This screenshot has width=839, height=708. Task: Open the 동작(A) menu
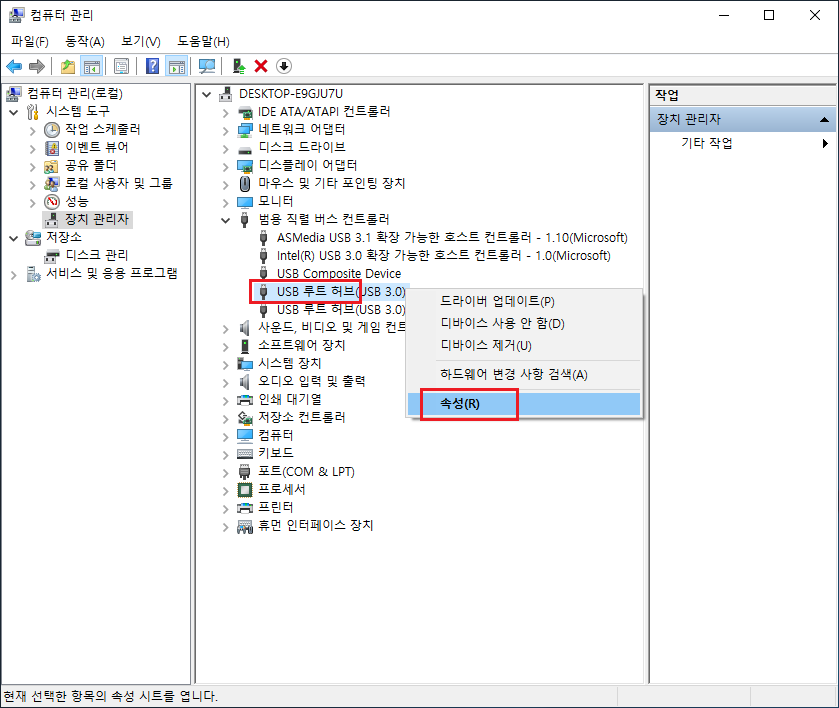pos(85,42)
